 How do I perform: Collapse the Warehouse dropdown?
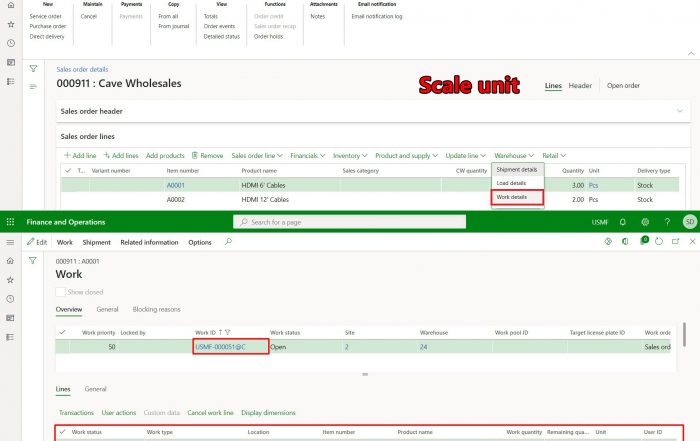tap(514, 155)
